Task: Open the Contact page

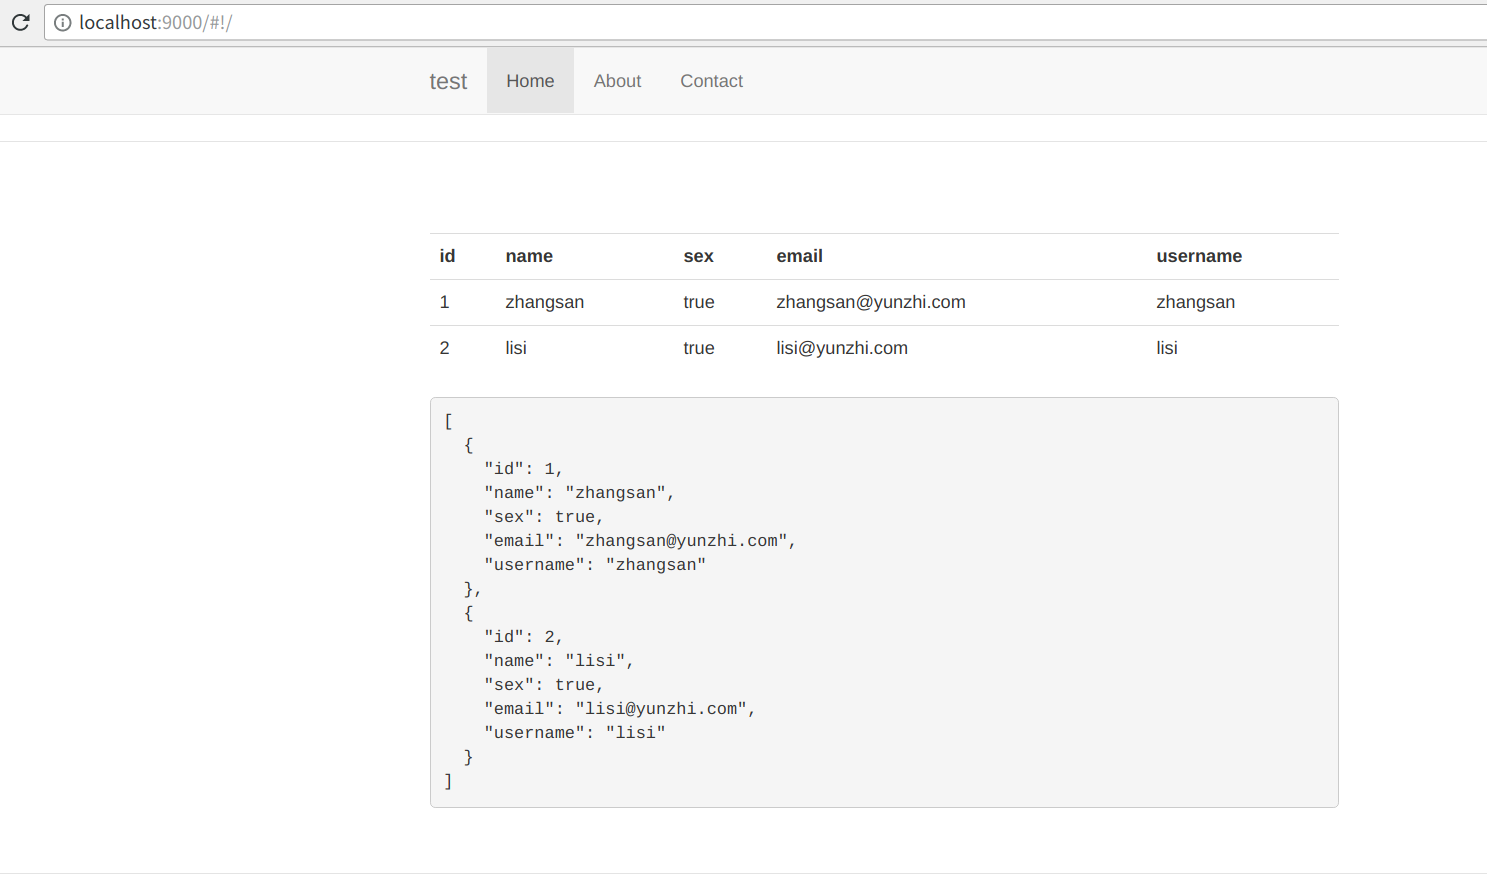Action: pos(711,81)
